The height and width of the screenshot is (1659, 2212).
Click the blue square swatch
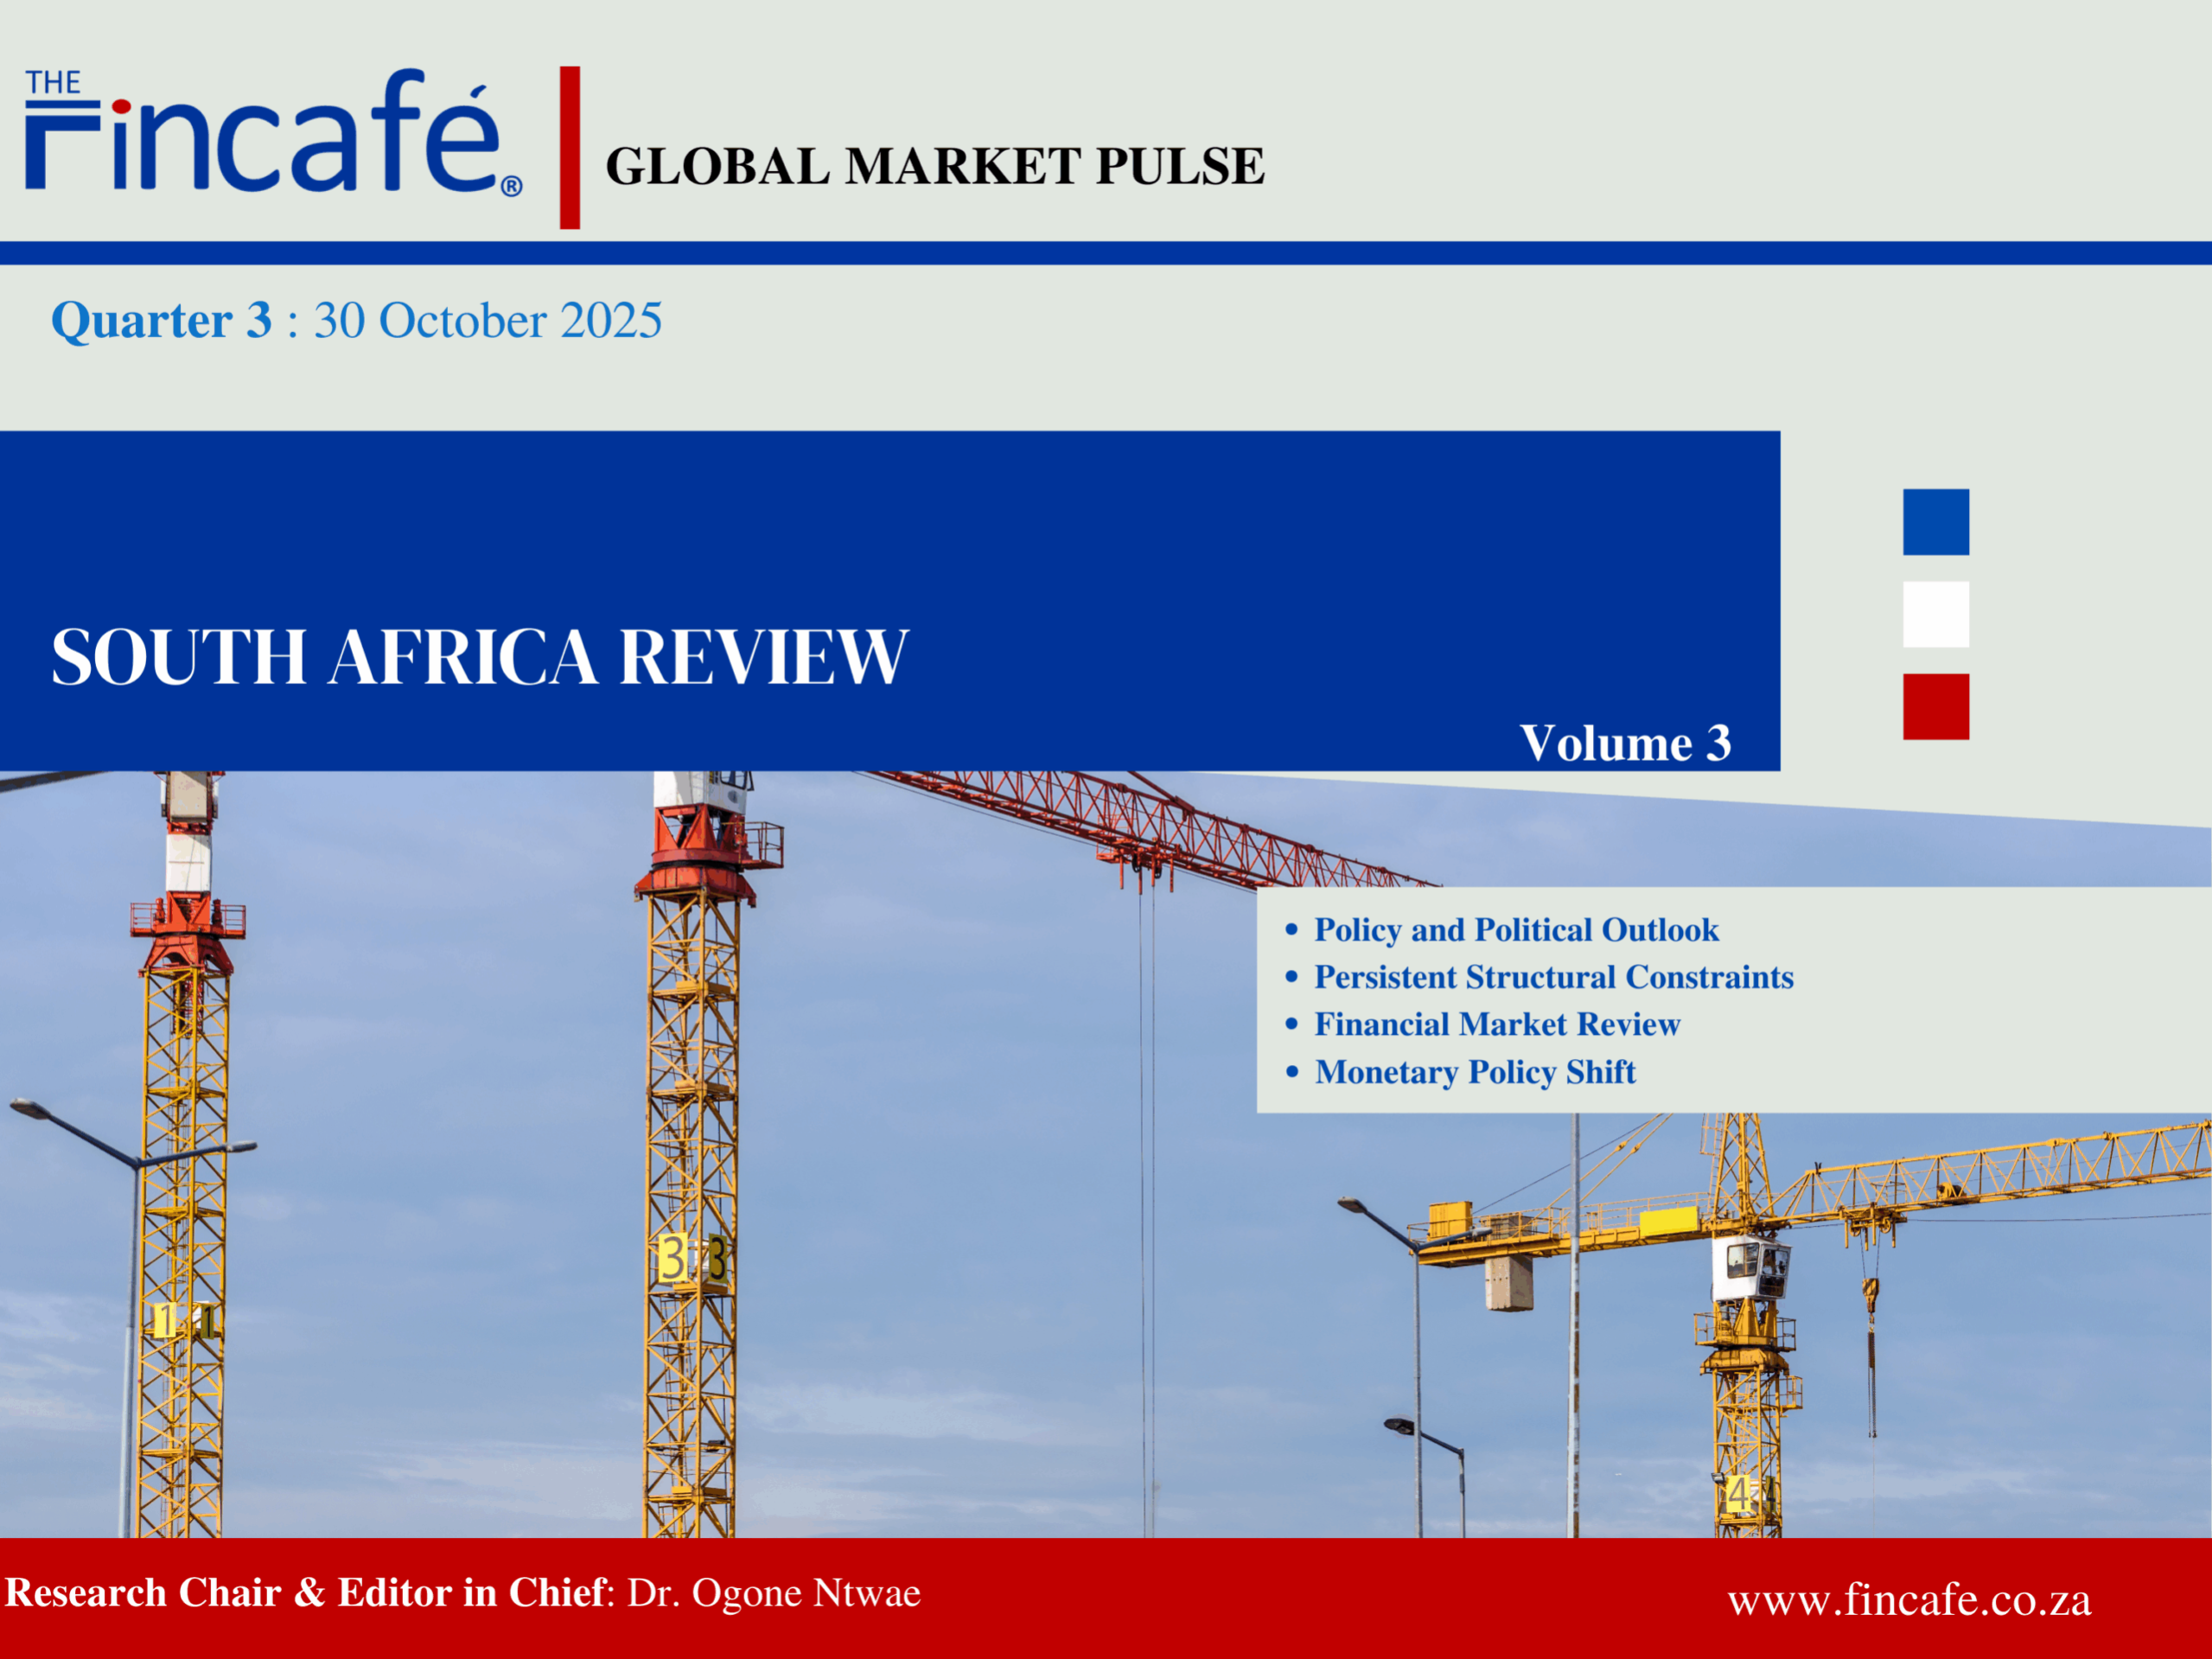coord(1935,522)
